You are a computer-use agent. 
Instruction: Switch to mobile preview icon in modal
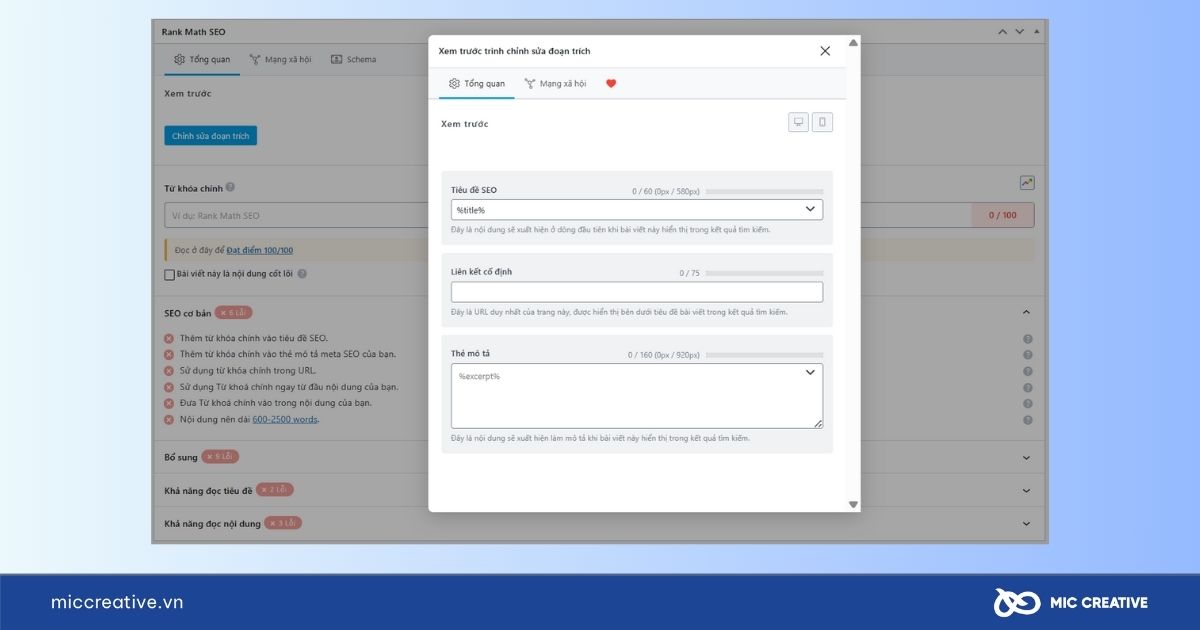point(822,122)
